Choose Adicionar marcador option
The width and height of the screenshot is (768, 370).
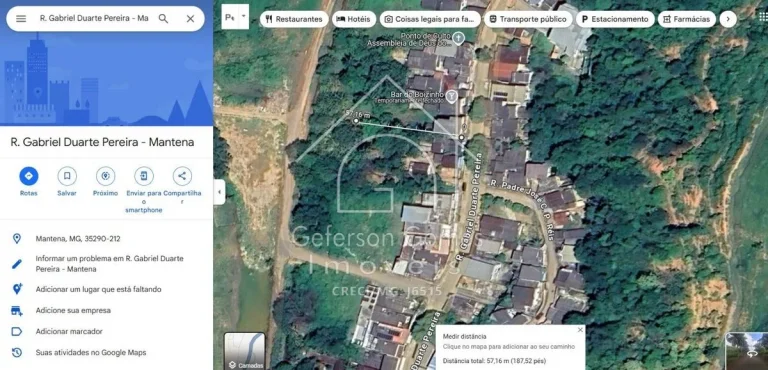click(x=69, y=331)
